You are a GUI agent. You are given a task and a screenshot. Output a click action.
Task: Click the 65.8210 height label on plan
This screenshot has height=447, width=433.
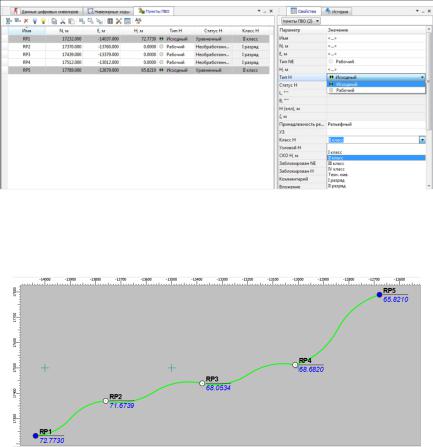point(396,300)
